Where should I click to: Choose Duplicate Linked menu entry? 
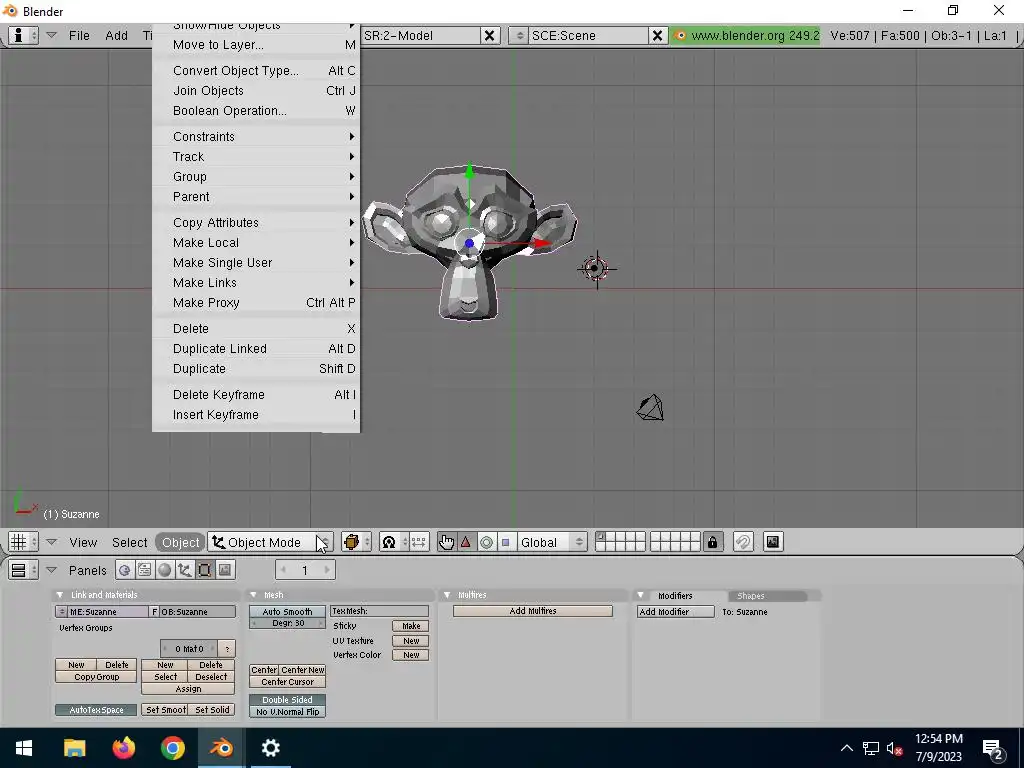256,349
